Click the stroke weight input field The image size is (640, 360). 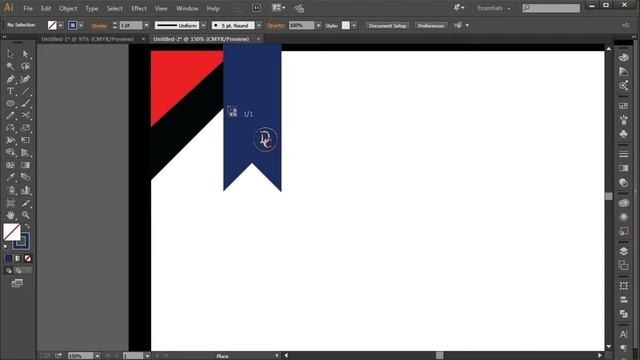[x=131, y=25]
